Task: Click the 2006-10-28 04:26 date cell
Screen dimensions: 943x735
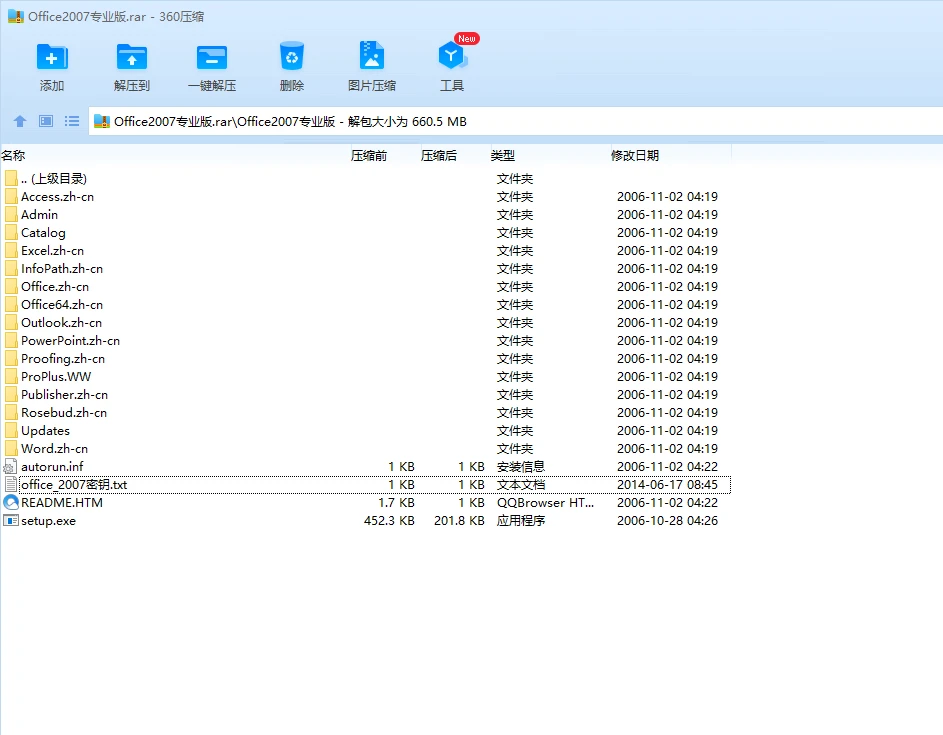Action: (x=667, y=521)
